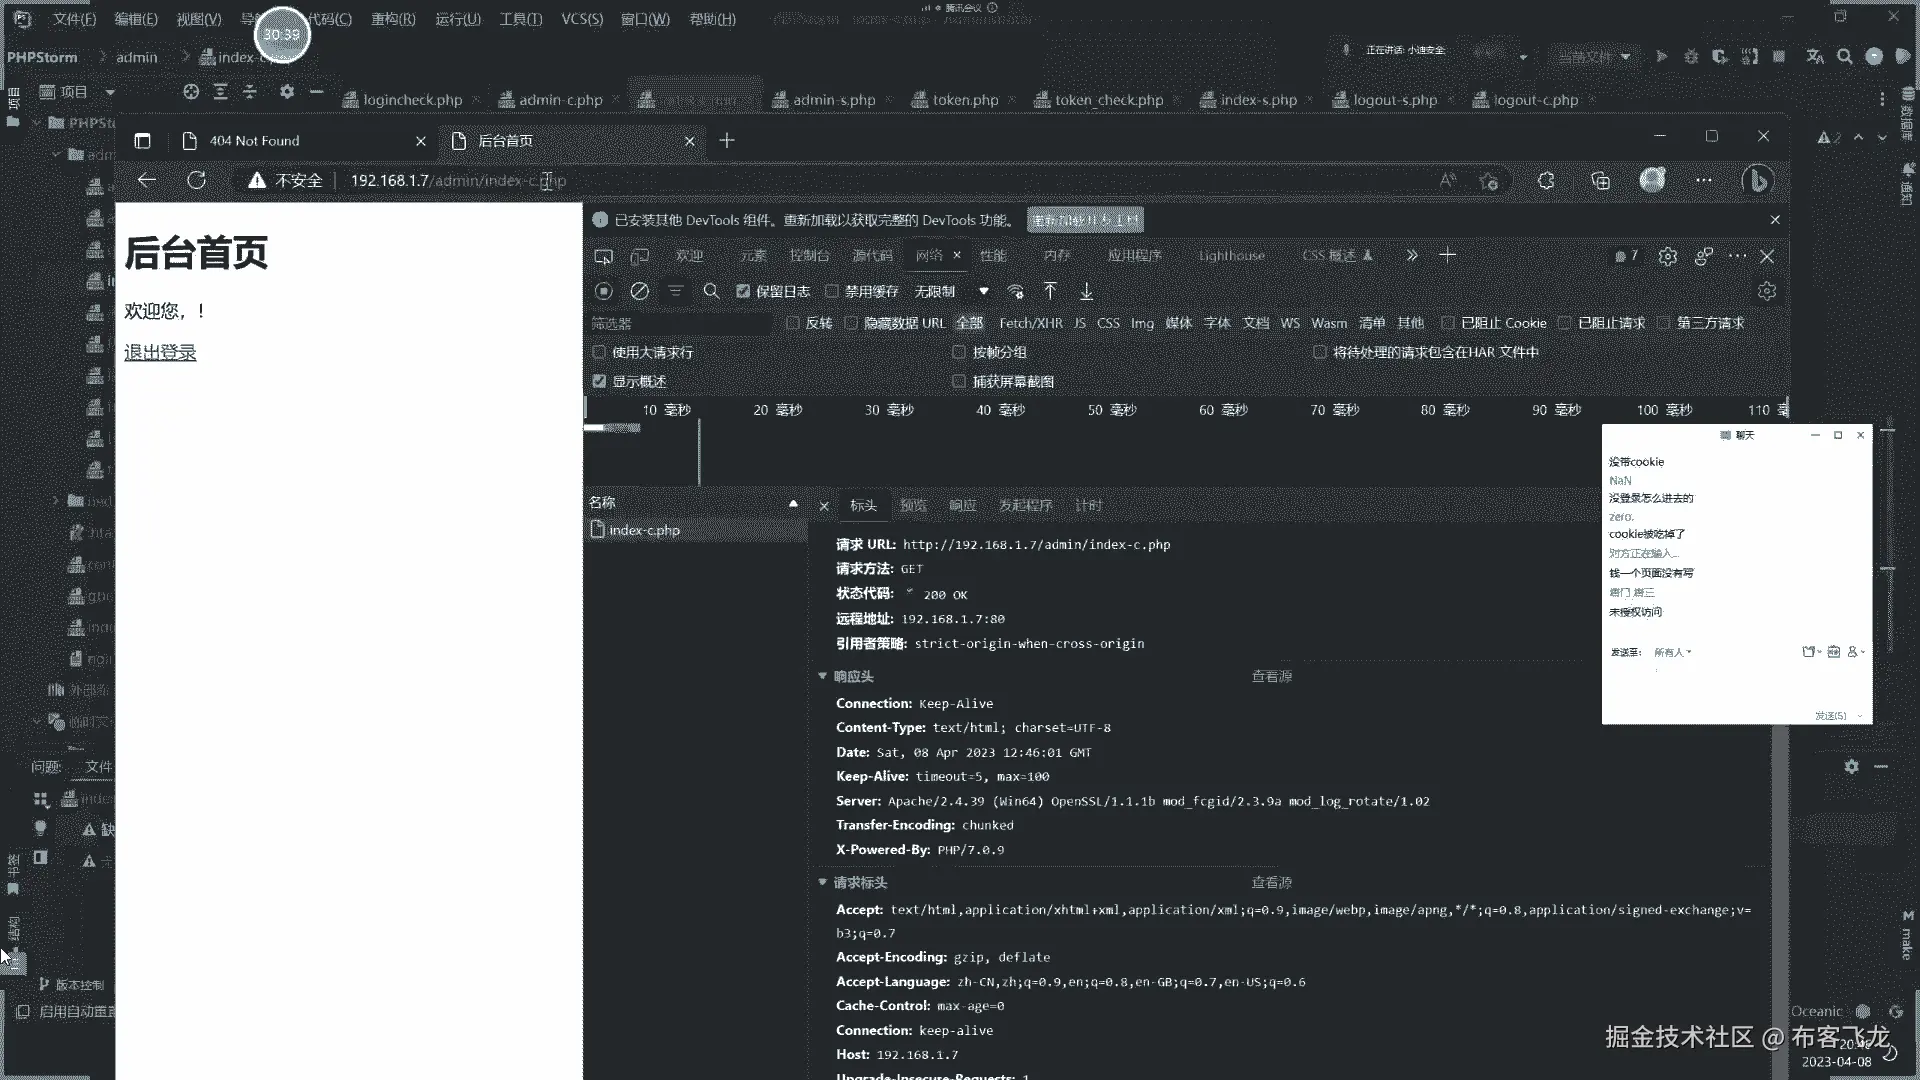Screen dimensions: 1920x1080
Task: Open the network search magnifier icon
Action: tap(711, 291)
